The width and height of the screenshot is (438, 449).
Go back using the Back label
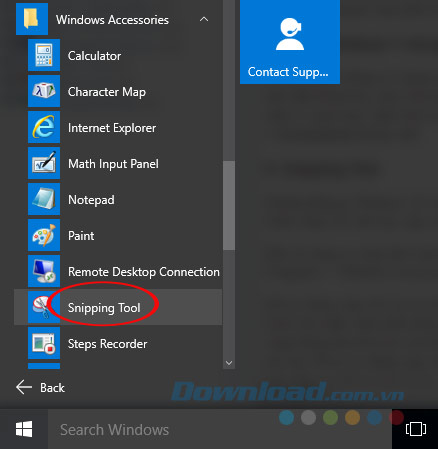[52, 388]
